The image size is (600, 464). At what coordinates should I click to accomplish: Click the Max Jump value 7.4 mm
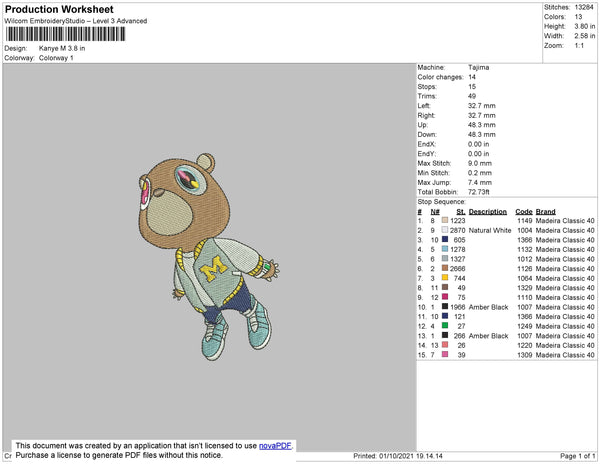[479, 182]
